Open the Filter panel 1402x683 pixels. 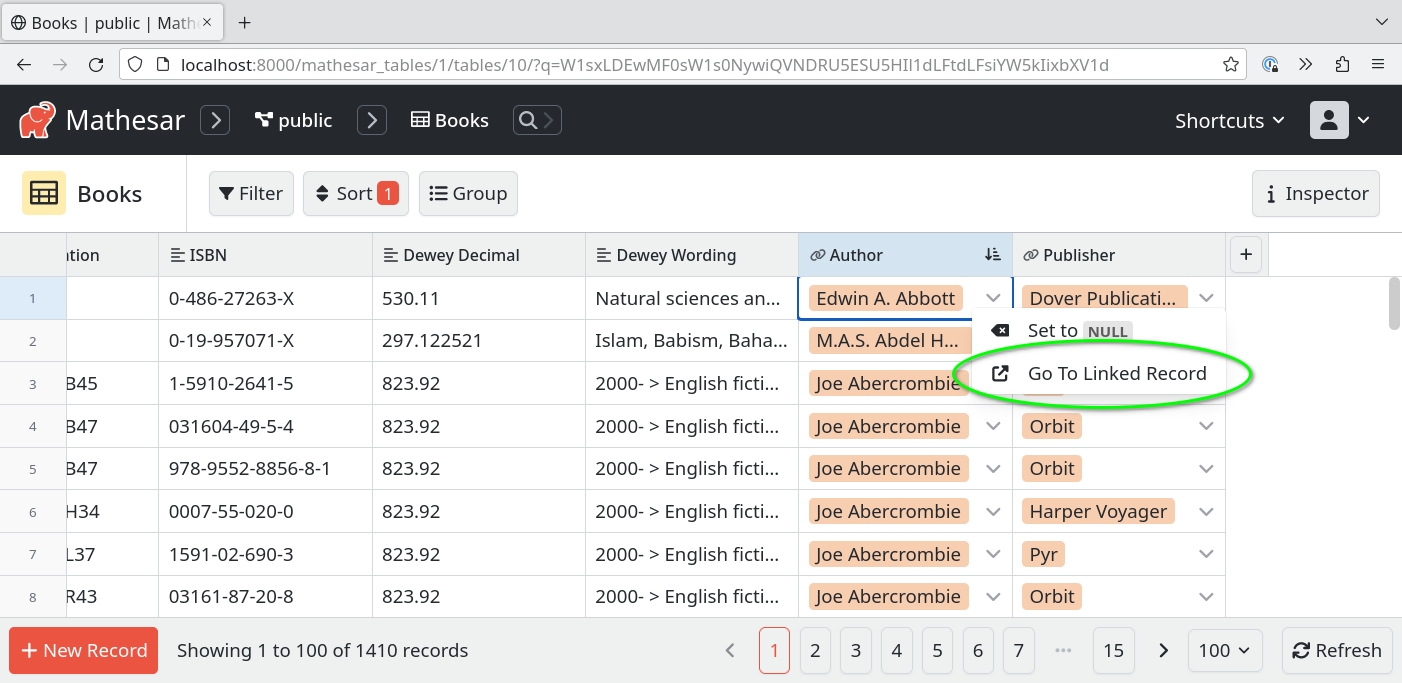[251, 193]
